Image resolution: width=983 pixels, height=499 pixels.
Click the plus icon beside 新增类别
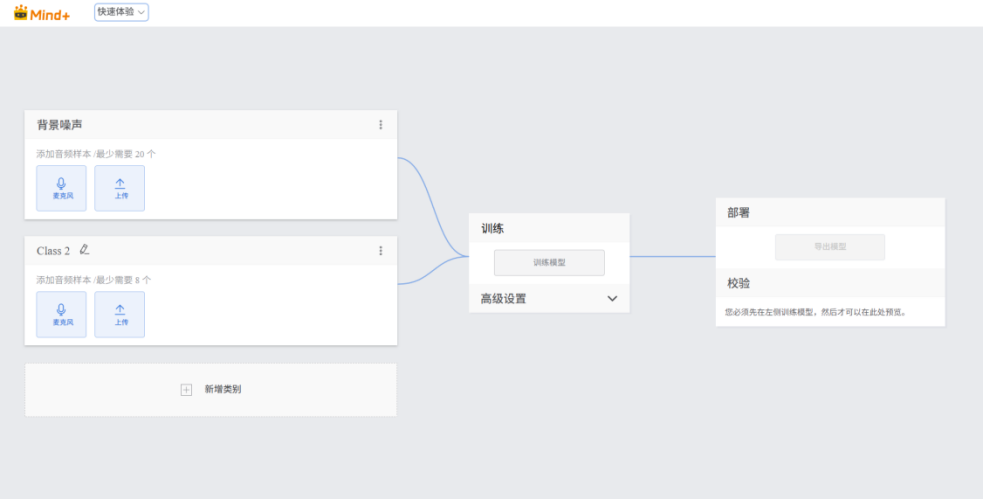[x=186, y=390]
